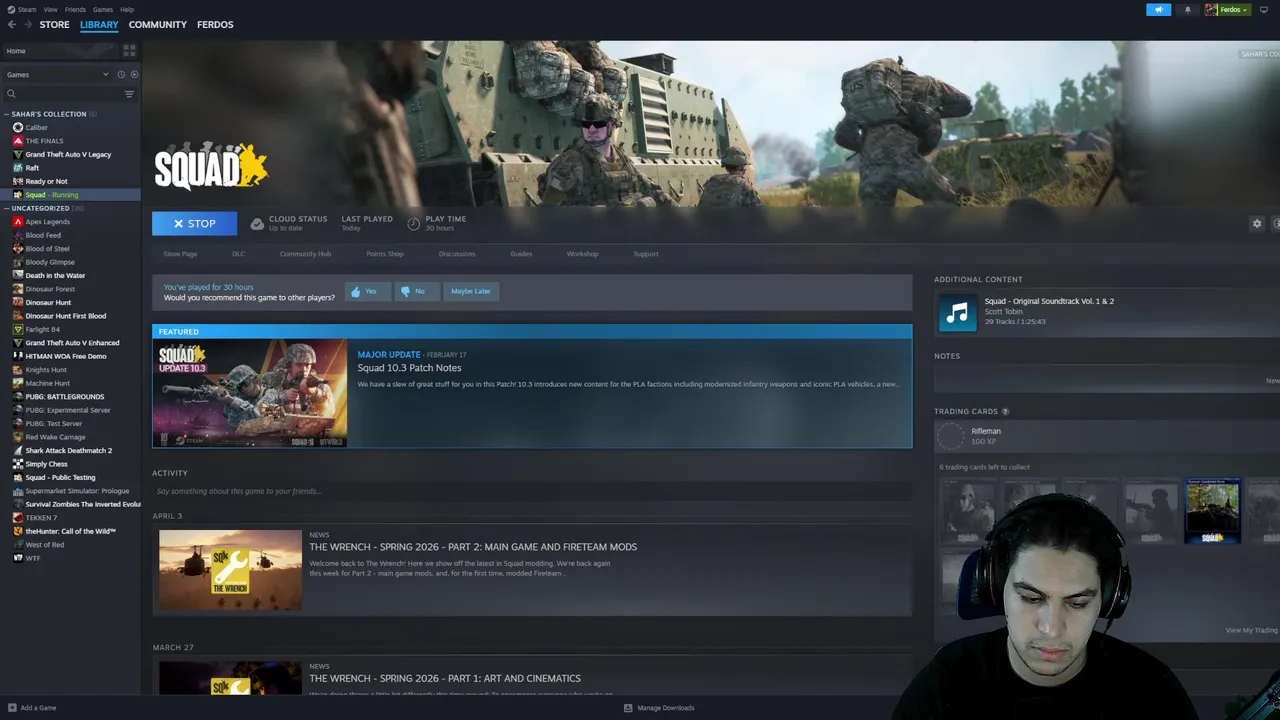Open the Community Hub link

(x=305, y=254)
